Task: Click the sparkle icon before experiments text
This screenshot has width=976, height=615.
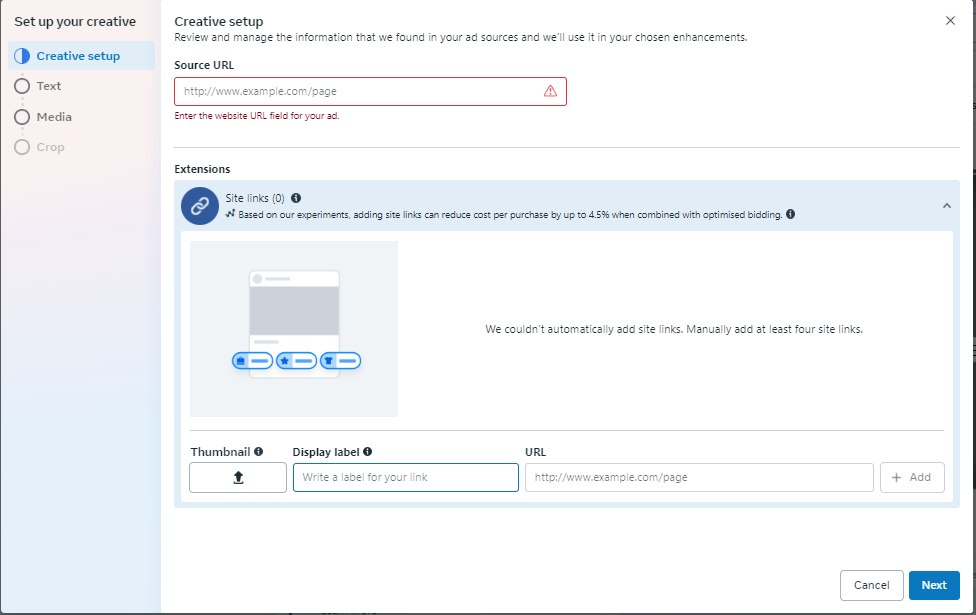Action: tap(230, 214)
